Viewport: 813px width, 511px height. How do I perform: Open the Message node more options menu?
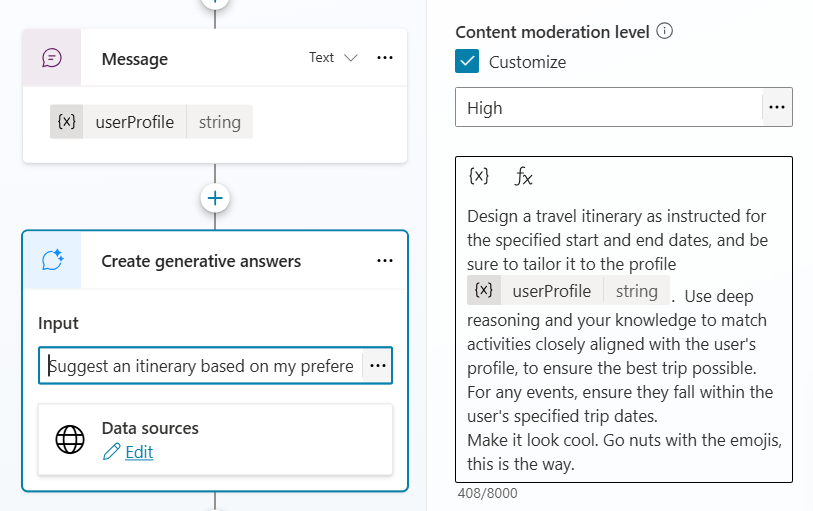[385, 58]
